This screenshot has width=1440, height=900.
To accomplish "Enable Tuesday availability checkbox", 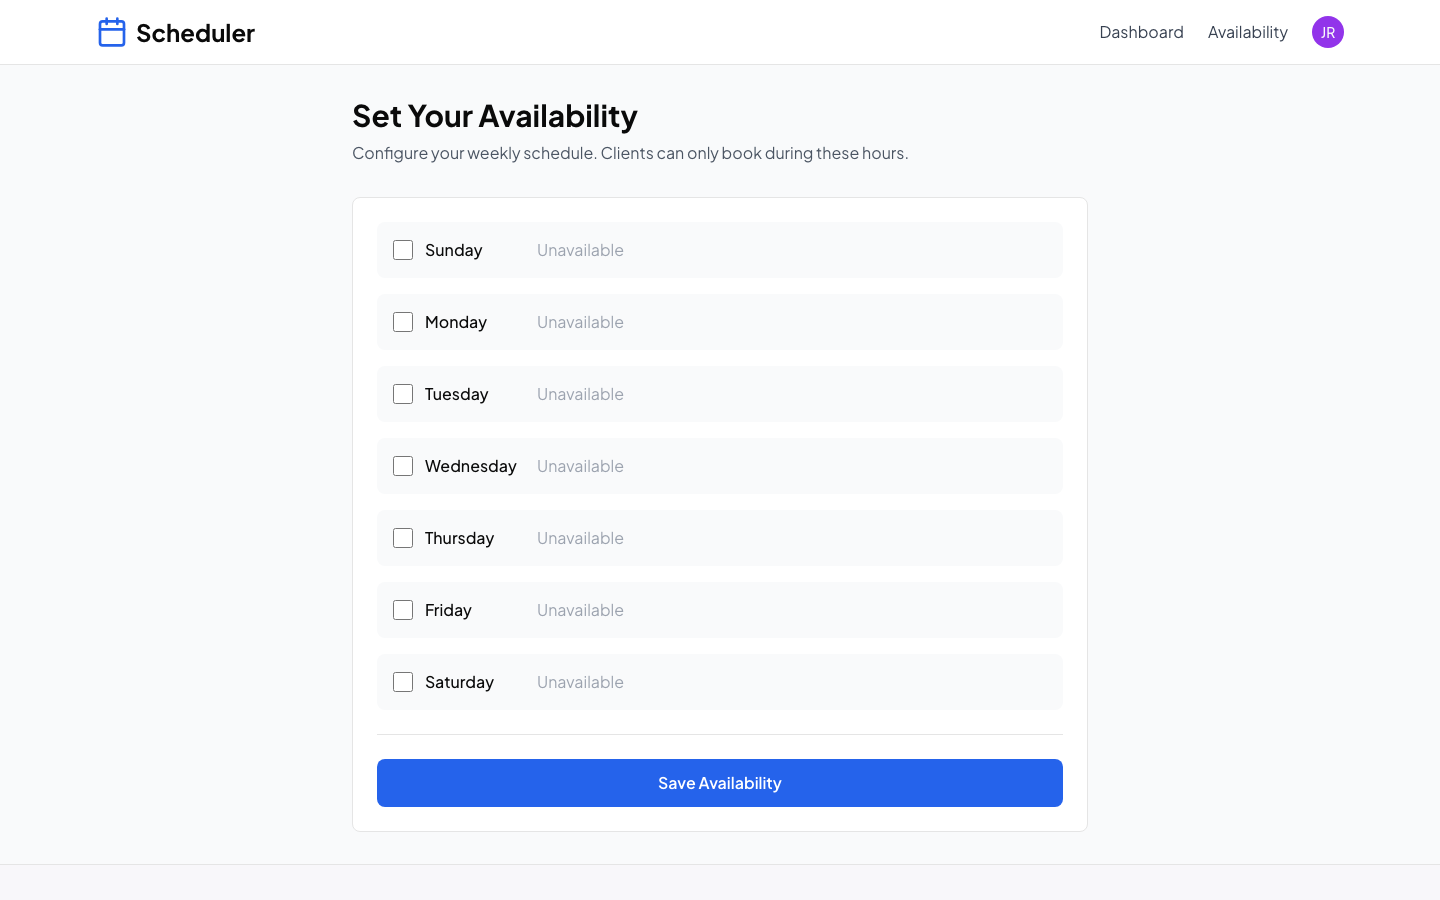I will [403, 394].
